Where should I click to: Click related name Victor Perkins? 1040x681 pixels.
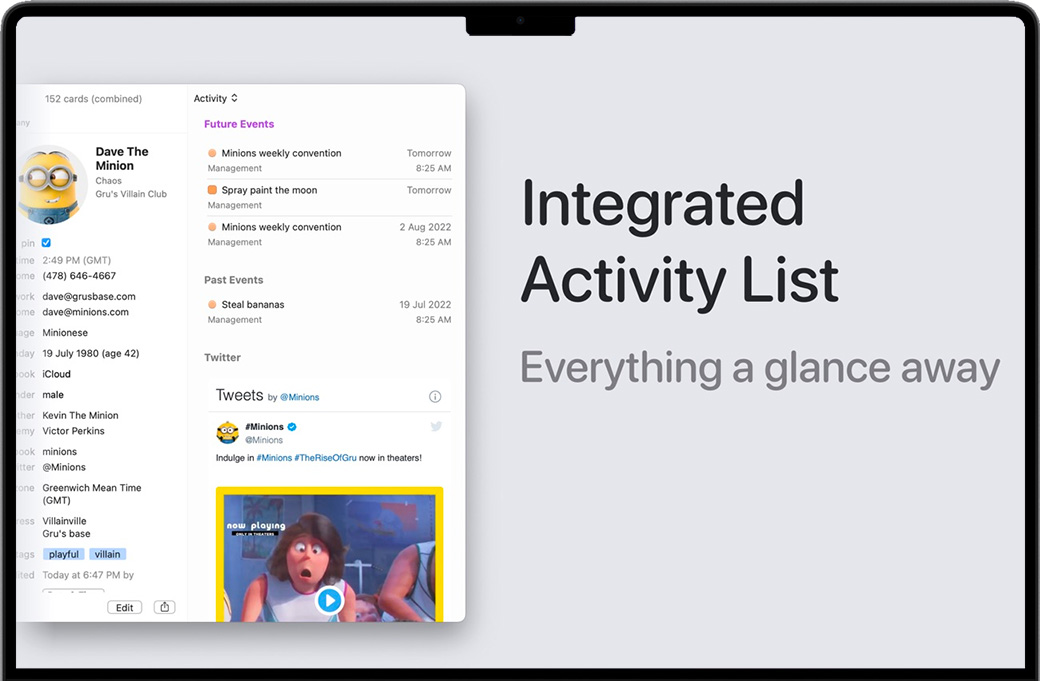point(74,431)
